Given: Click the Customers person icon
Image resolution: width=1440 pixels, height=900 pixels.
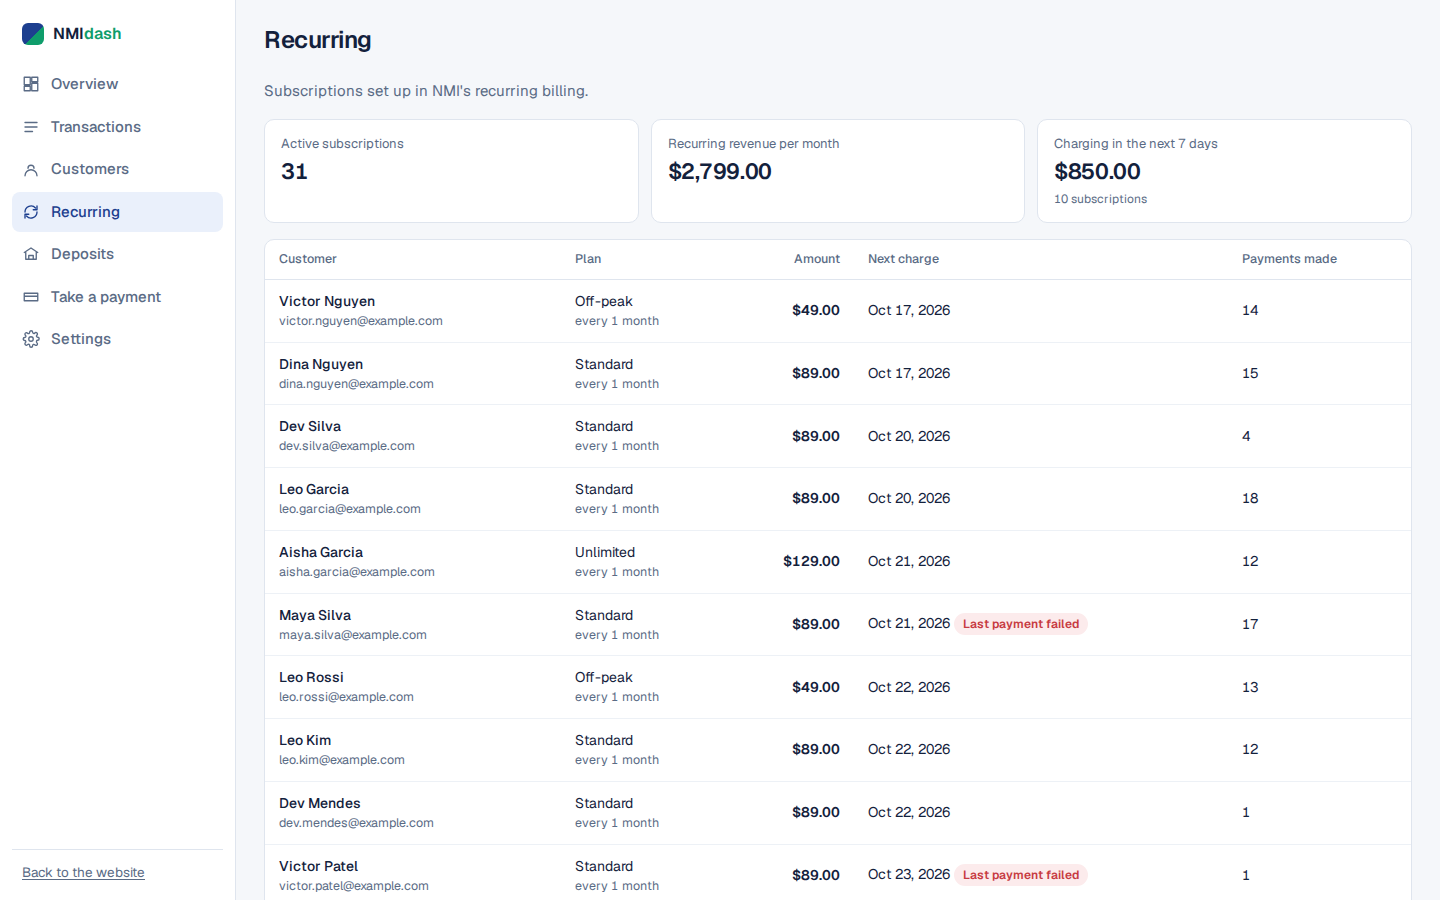Looking at the screenshot, I should (x=31, y=169).
